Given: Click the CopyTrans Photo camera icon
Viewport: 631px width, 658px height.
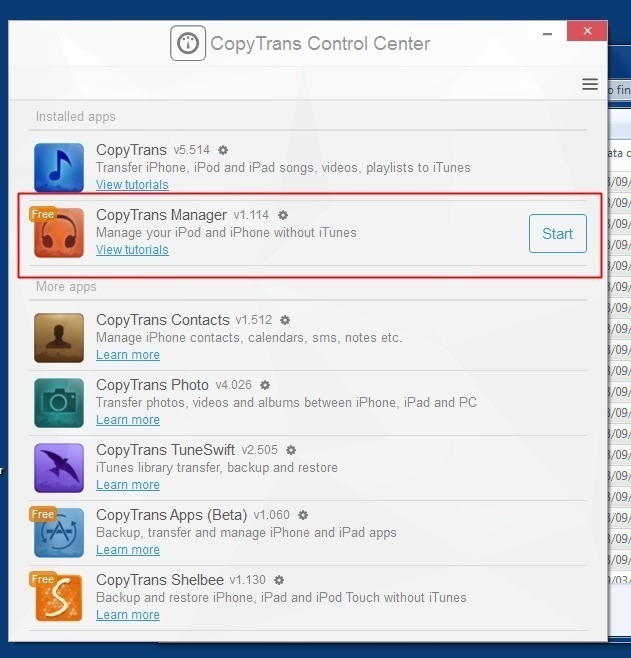Looking at the screenshot, I should (59, 403).
